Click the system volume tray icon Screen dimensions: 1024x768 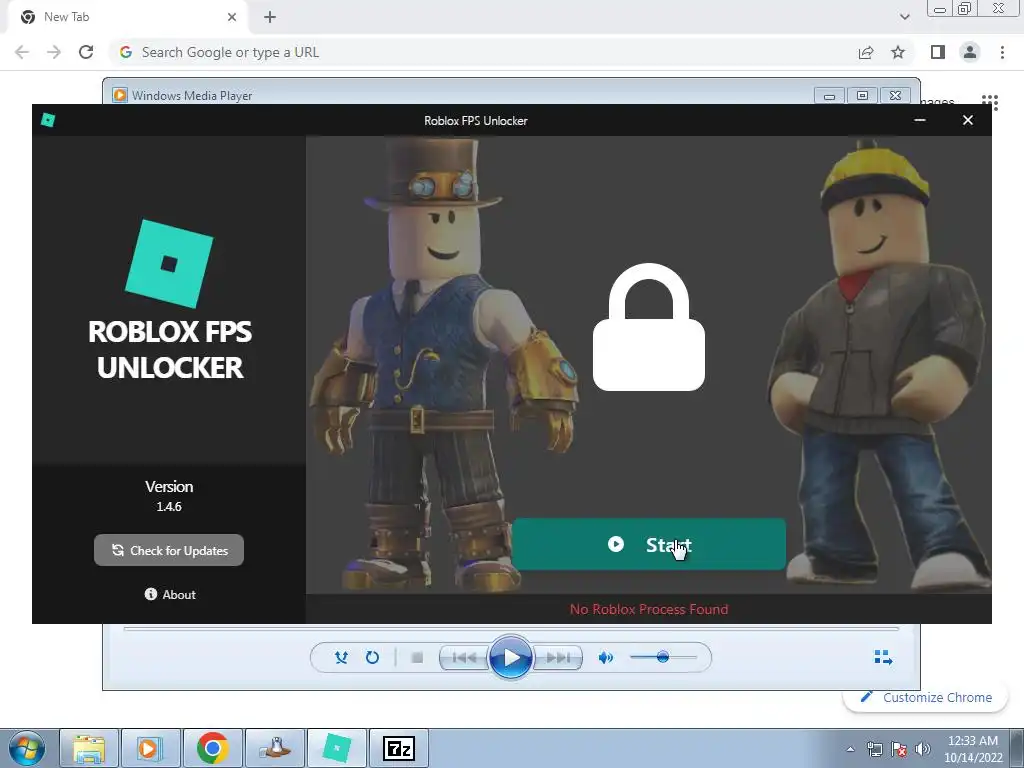[x=923, y=749]
